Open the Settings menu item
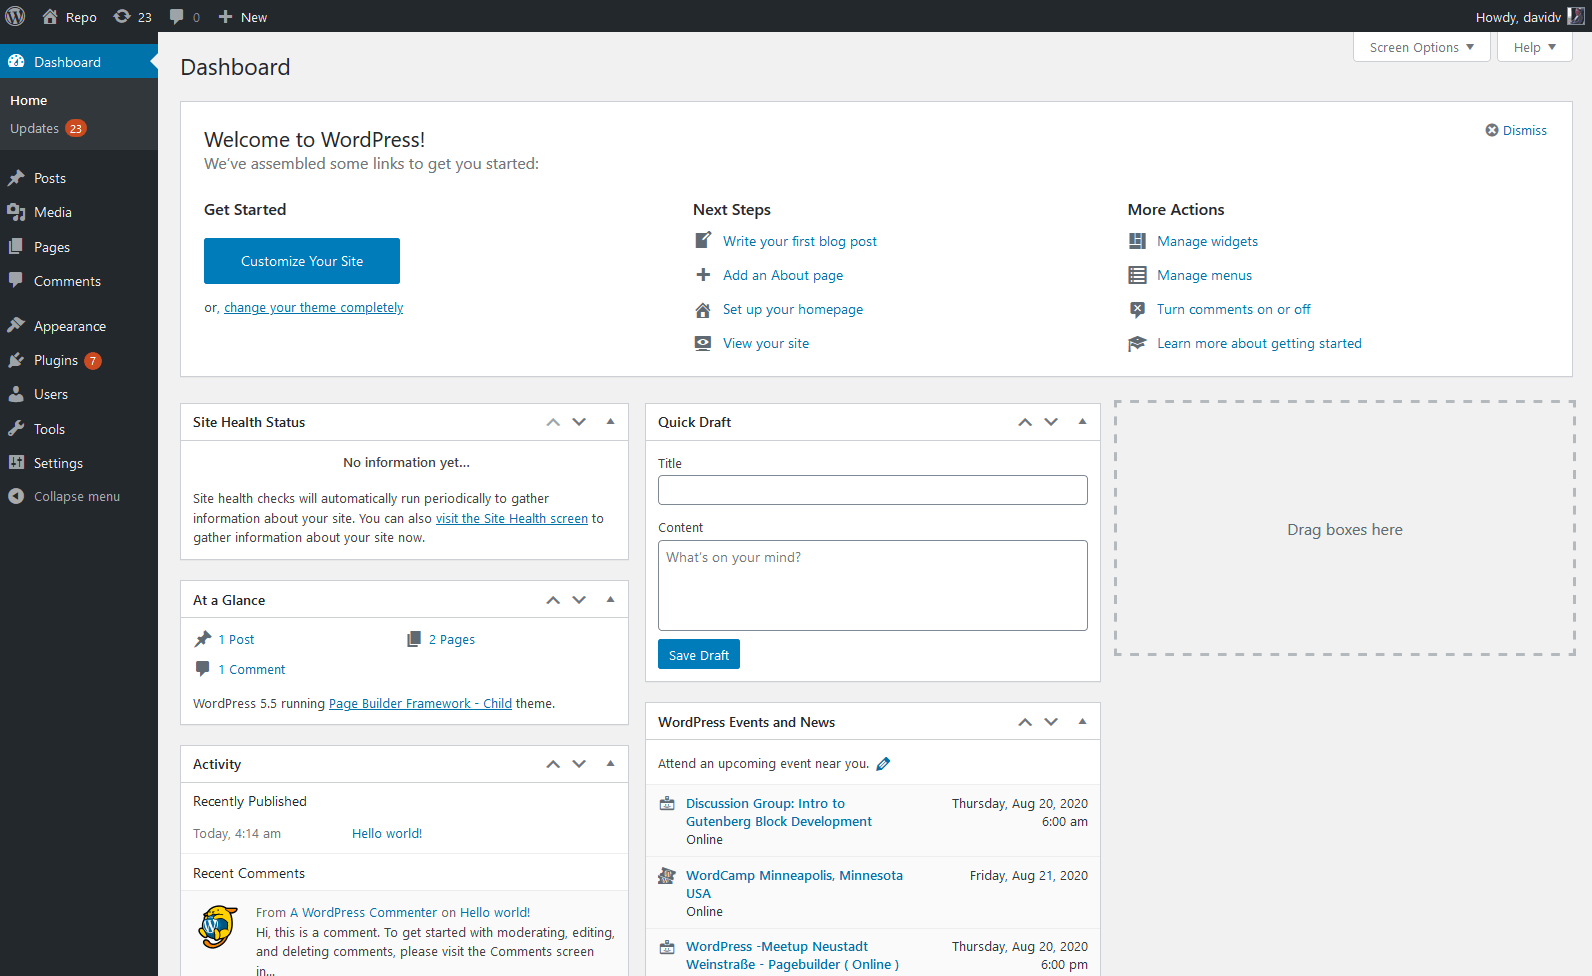Viewport: 1592px width, 976px height. coord(58,463)
